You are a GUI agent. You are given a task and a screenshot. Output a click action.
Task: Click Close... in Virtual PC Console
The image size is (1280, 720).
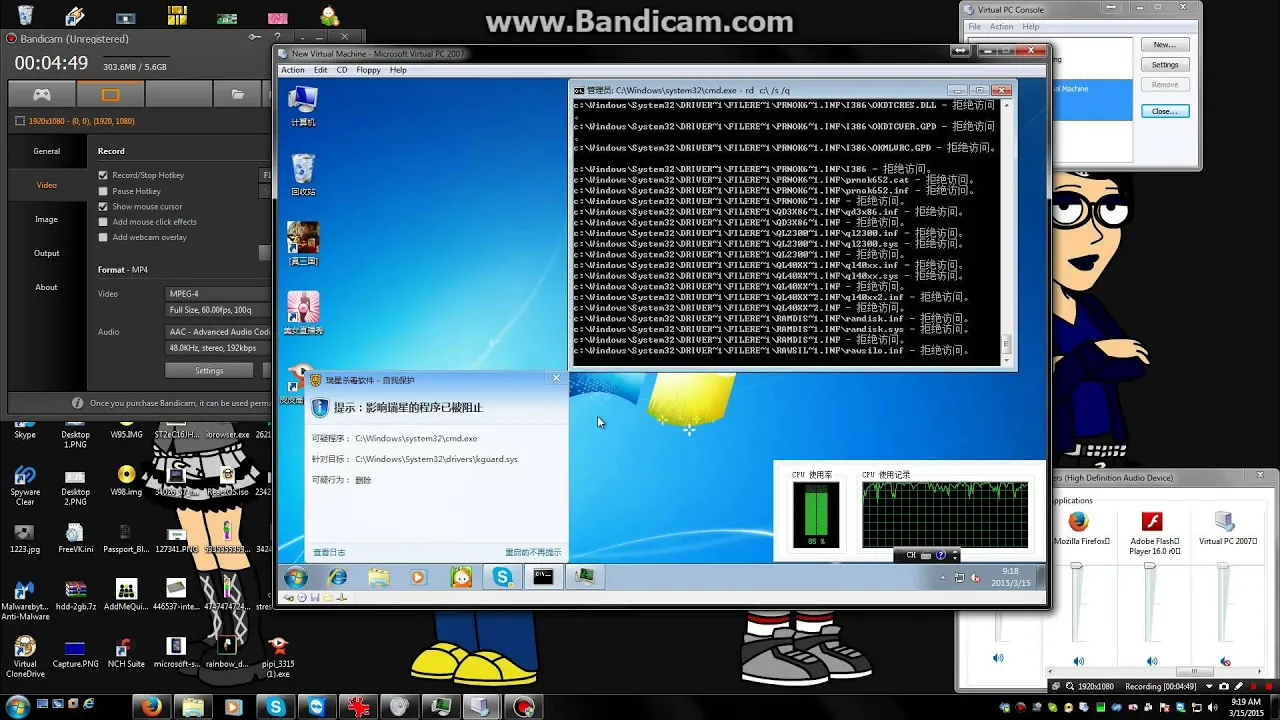point(1165,111)
